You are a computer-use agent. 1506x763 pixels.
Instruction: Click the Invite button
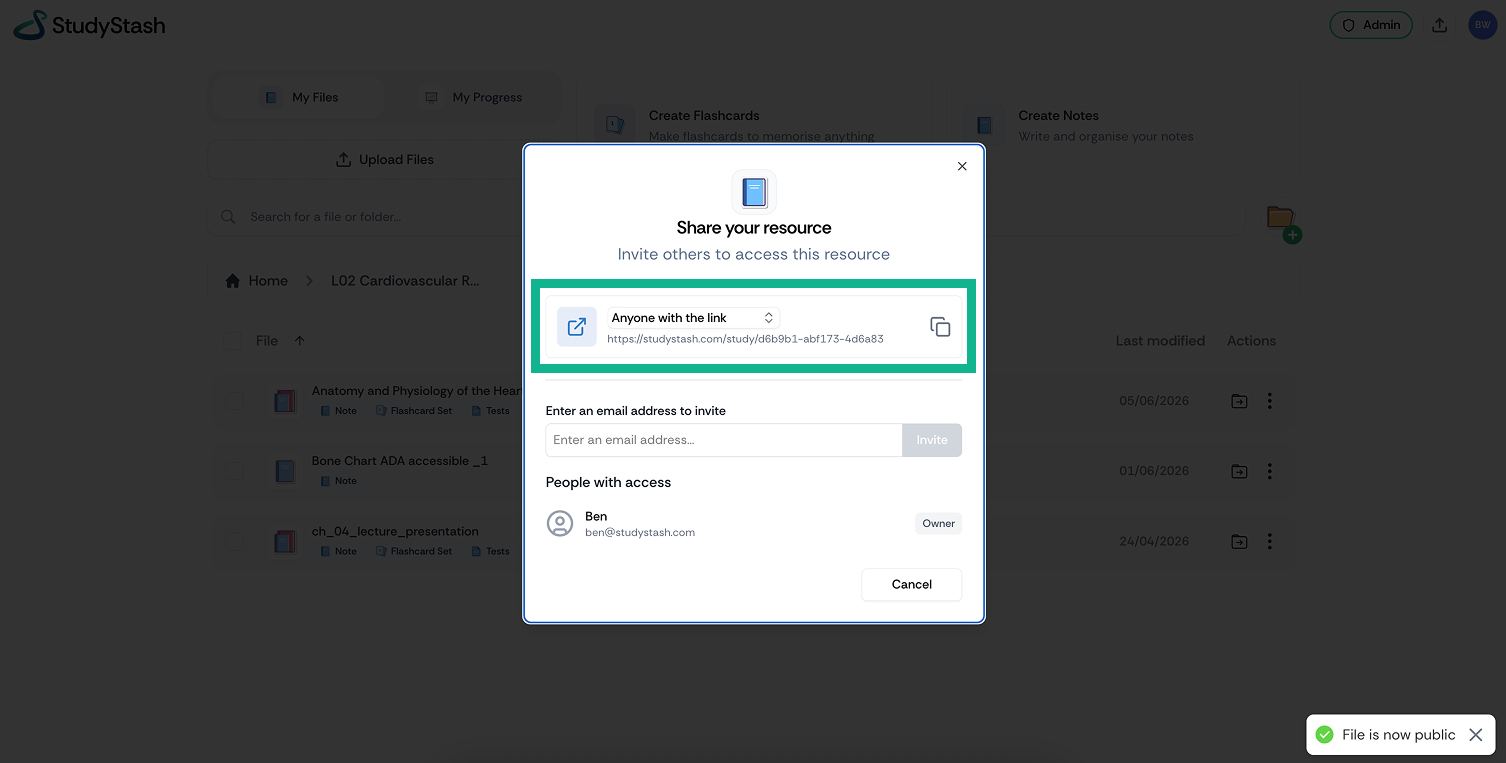pos(932,440)
